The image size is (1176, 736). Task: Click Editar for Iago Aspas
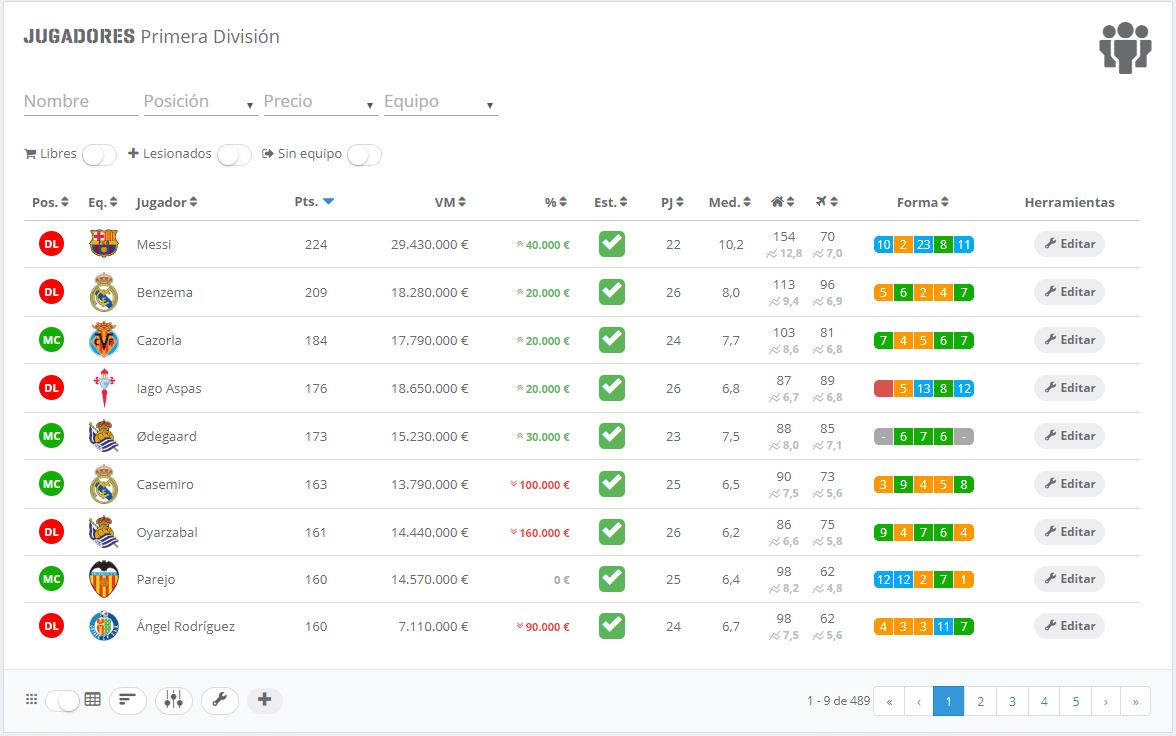1070,388
